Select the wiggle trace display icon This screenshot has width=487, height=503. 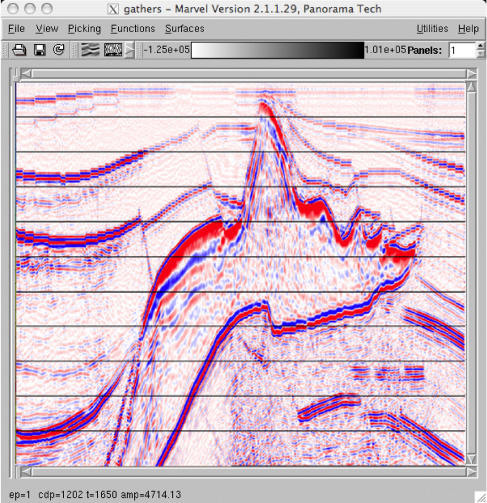(x=90, y=50)
